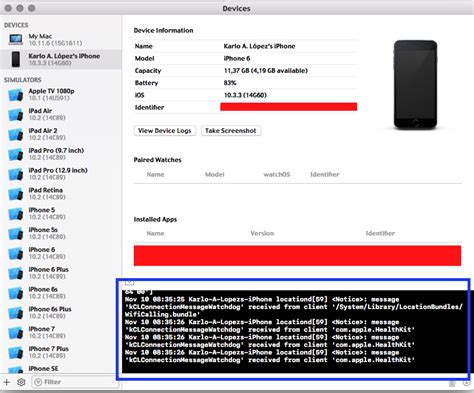Click the Identifier column header under Installed Apps
474x393 pixels.
click(380, 233)
